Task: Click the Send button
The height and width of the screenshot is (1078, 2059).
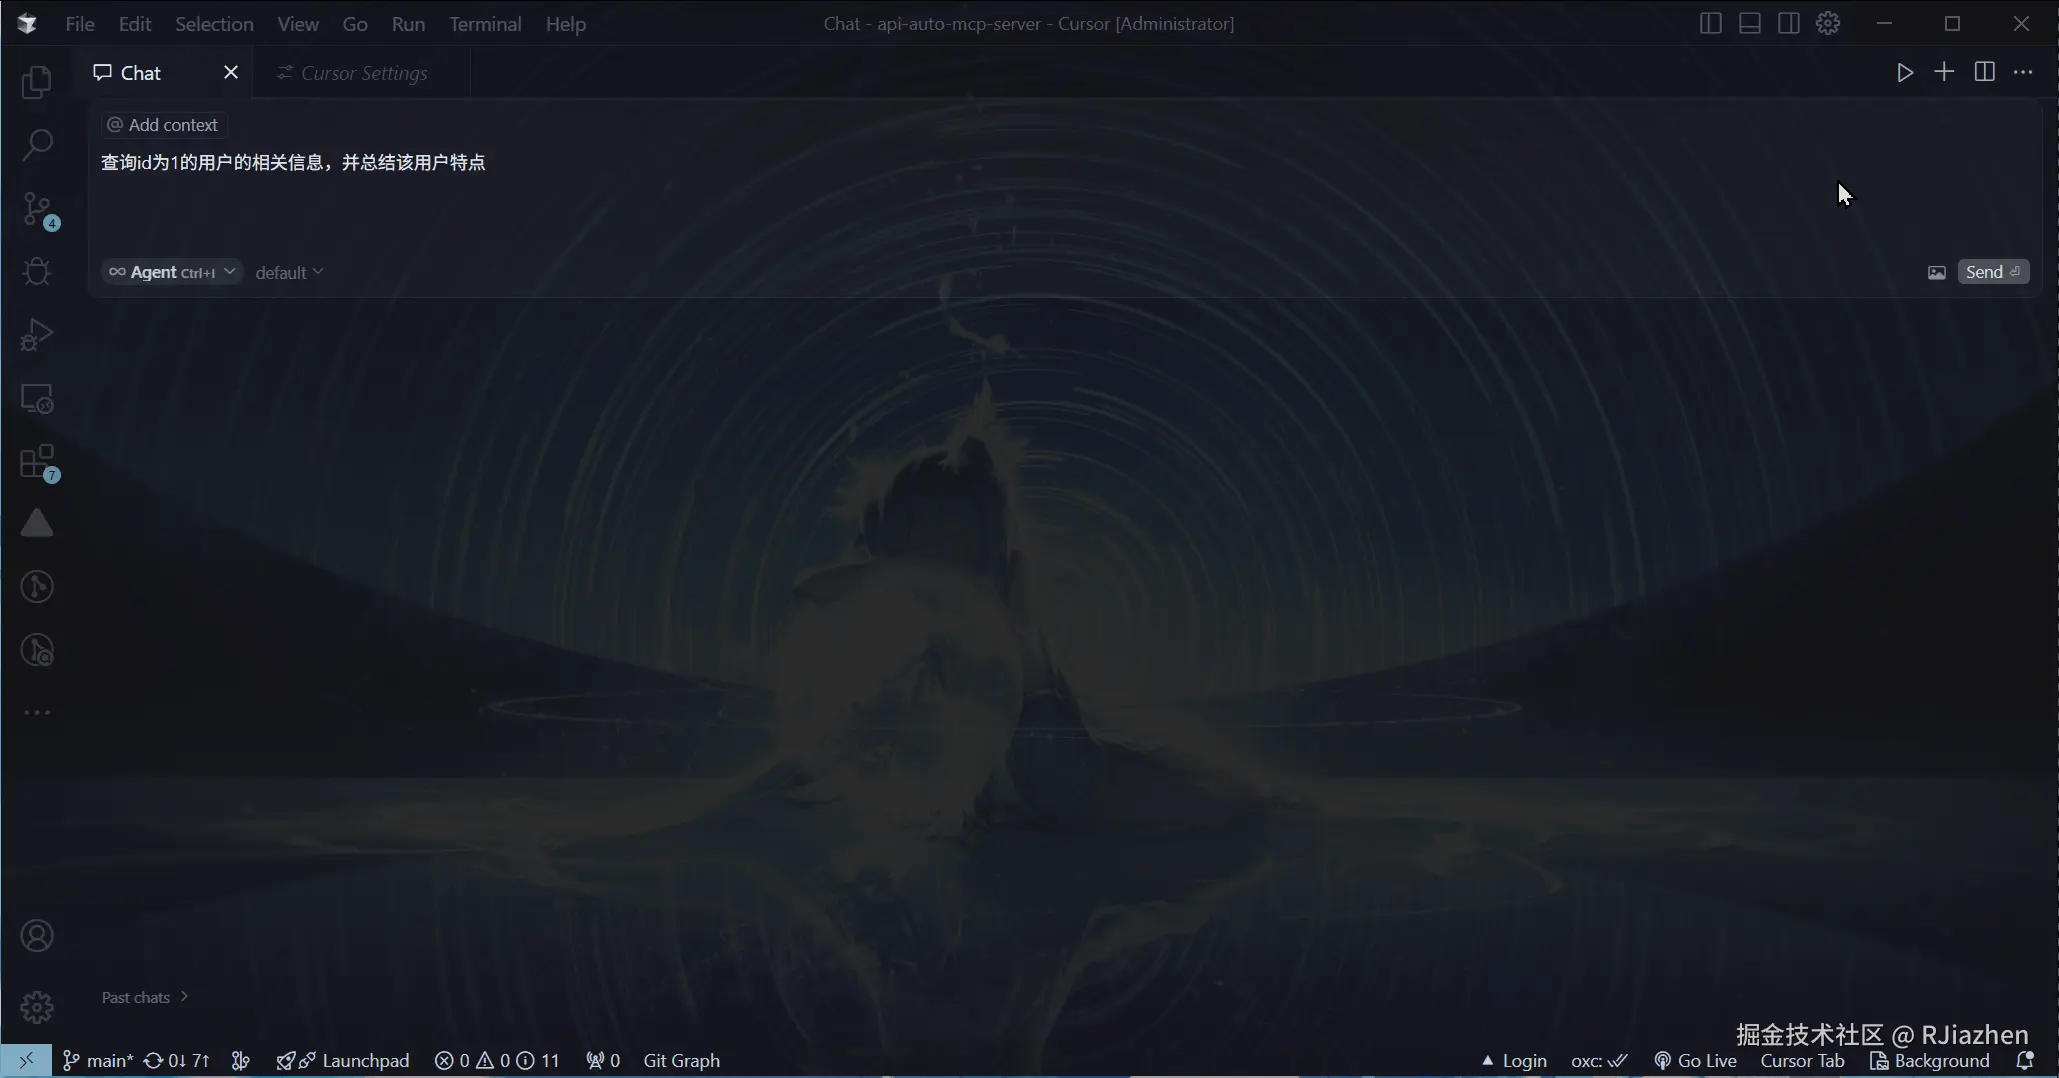Action: 1993,272
